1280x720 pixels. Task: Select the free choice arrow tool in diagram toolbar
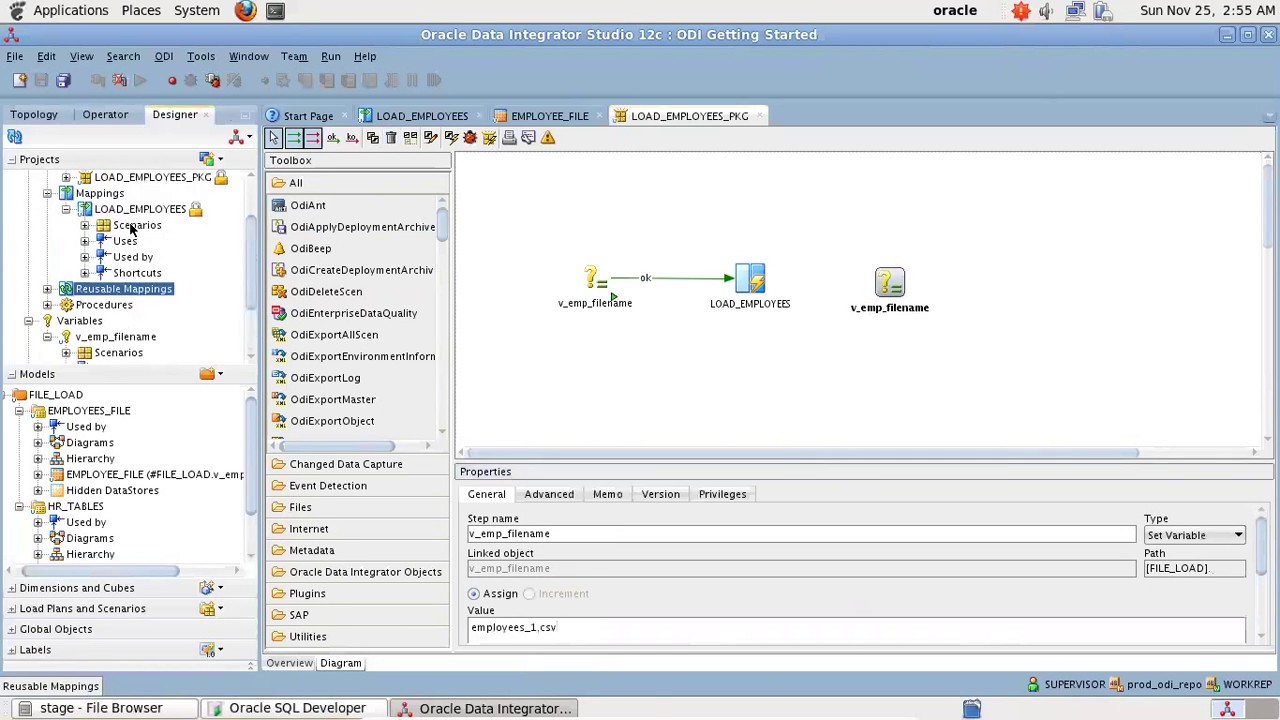(274, 138)
